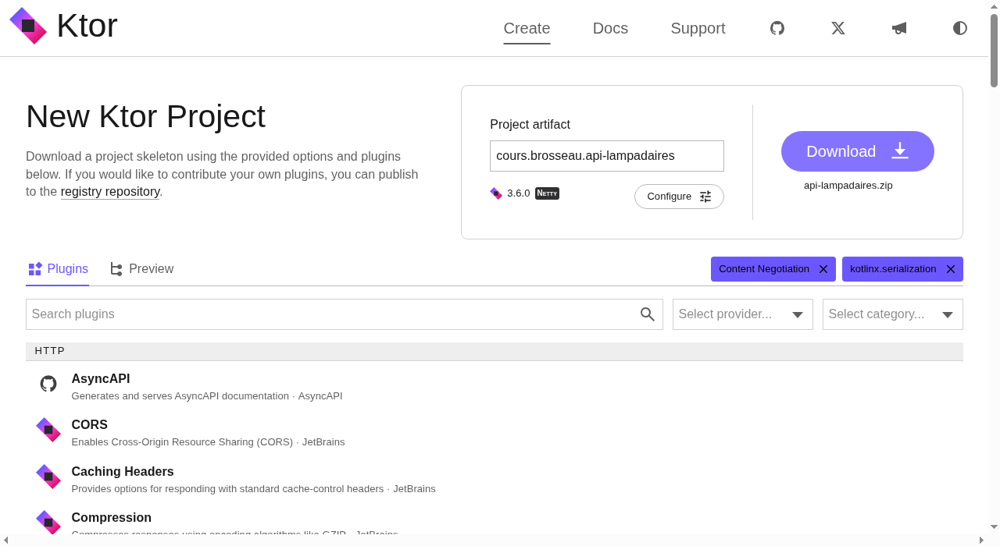Open the Select category dropdown
The height and width of the screenshot is (546, 1000).
892,314
